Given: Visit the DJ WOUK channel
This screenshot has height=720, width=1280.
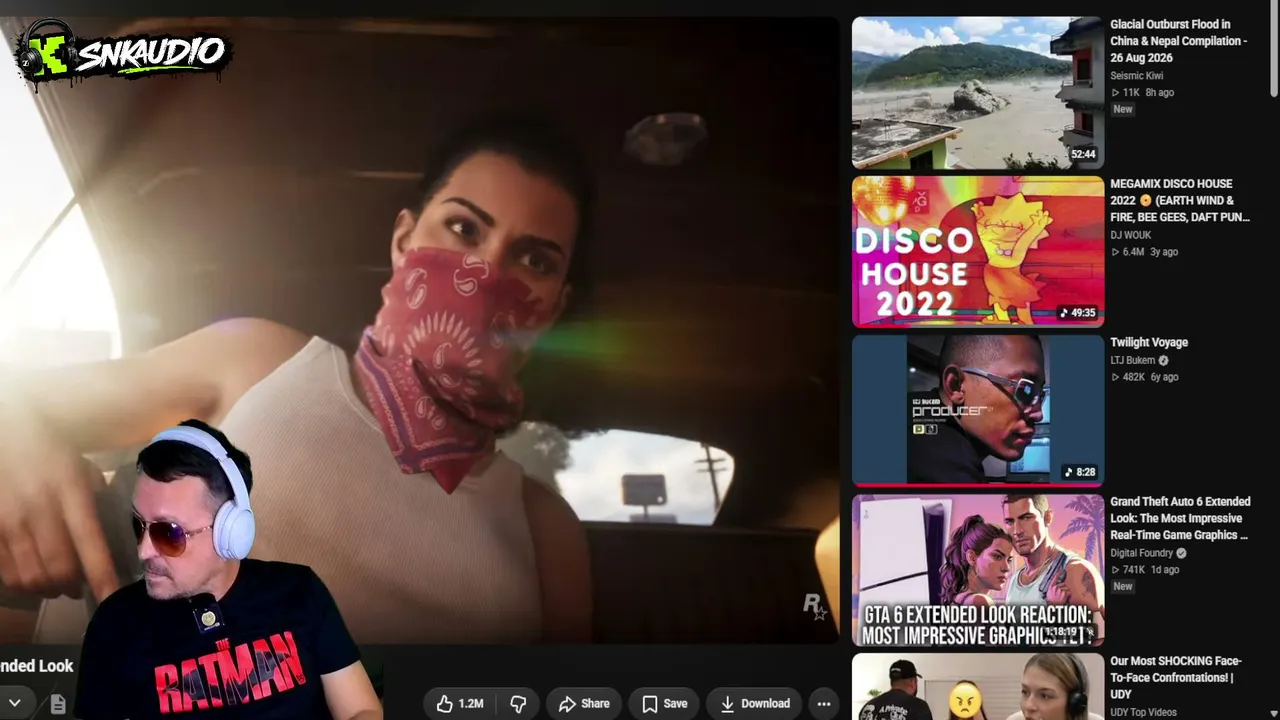Looking at the screenshot, I should (x=1131, y=236).
